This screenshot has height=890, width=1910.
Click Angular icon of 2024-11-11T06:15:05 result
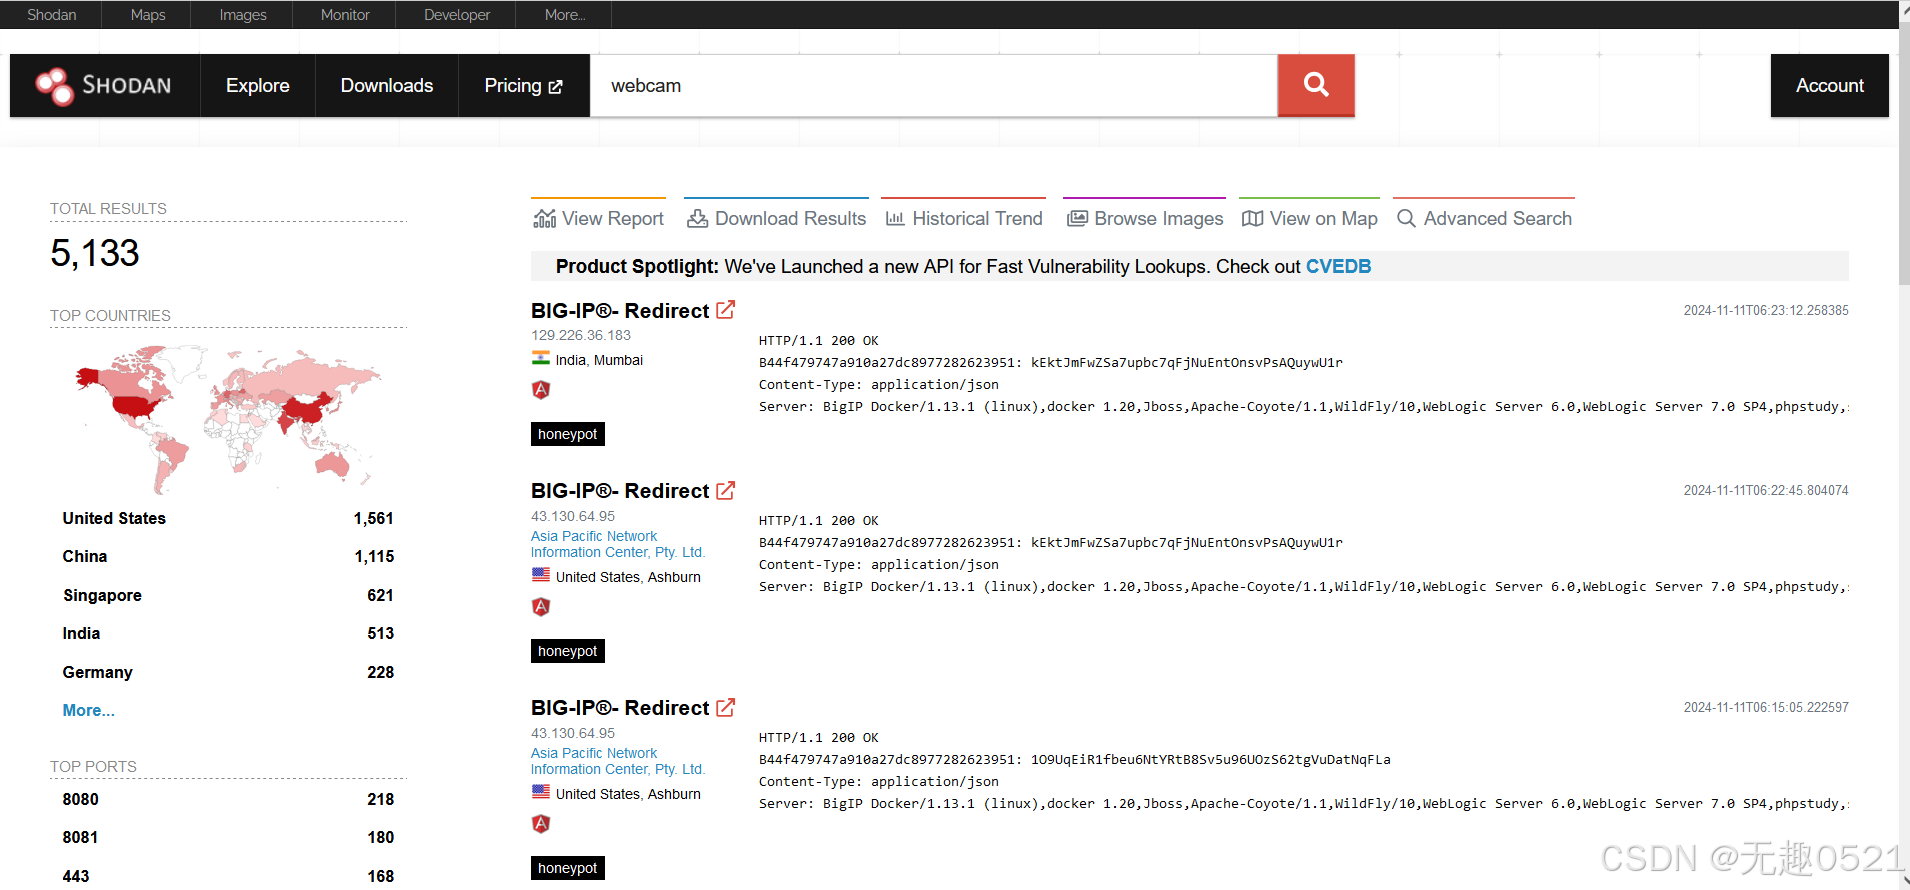tap(541, 824)
